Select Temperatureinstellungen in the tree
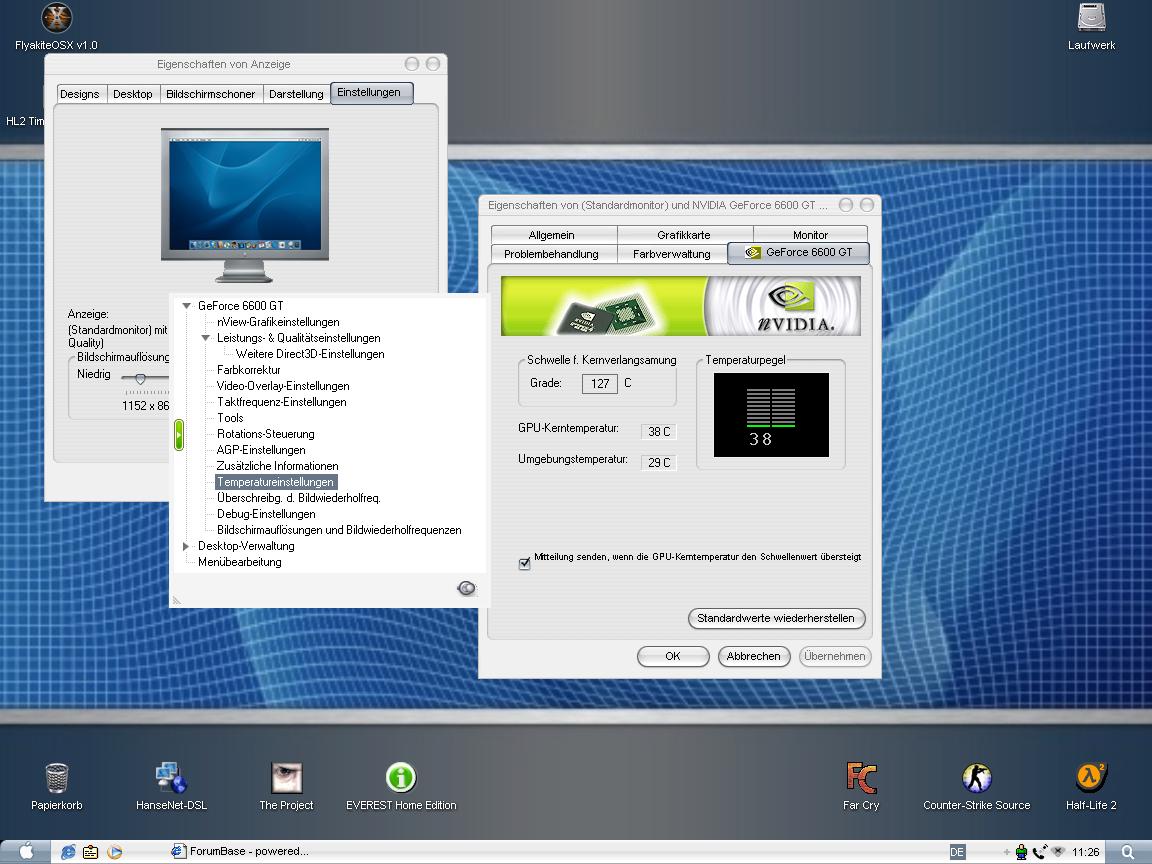This screenshot has height=864, width=1152. [276, 482]
